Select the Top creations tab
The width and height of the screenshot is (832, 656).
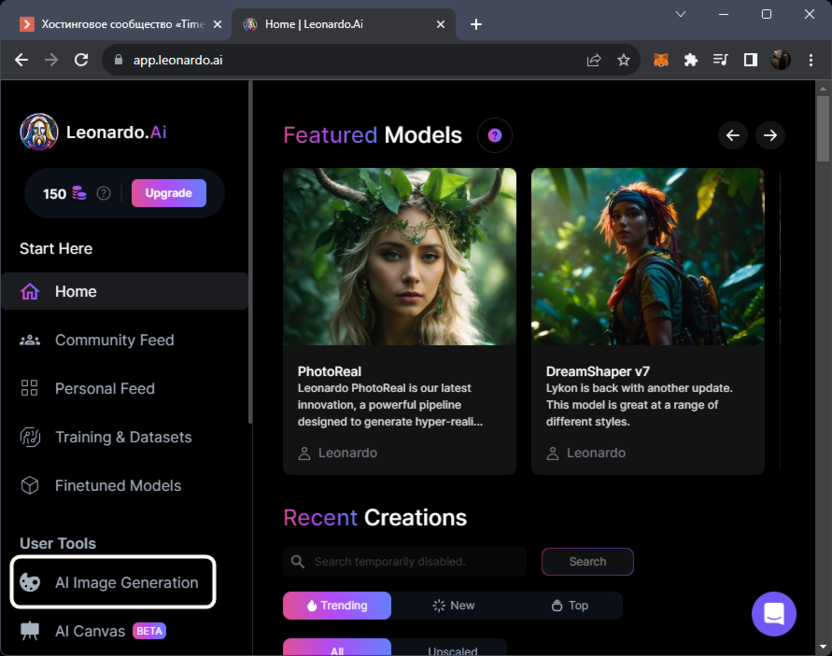pyautogui.click(x=570, y=606)
